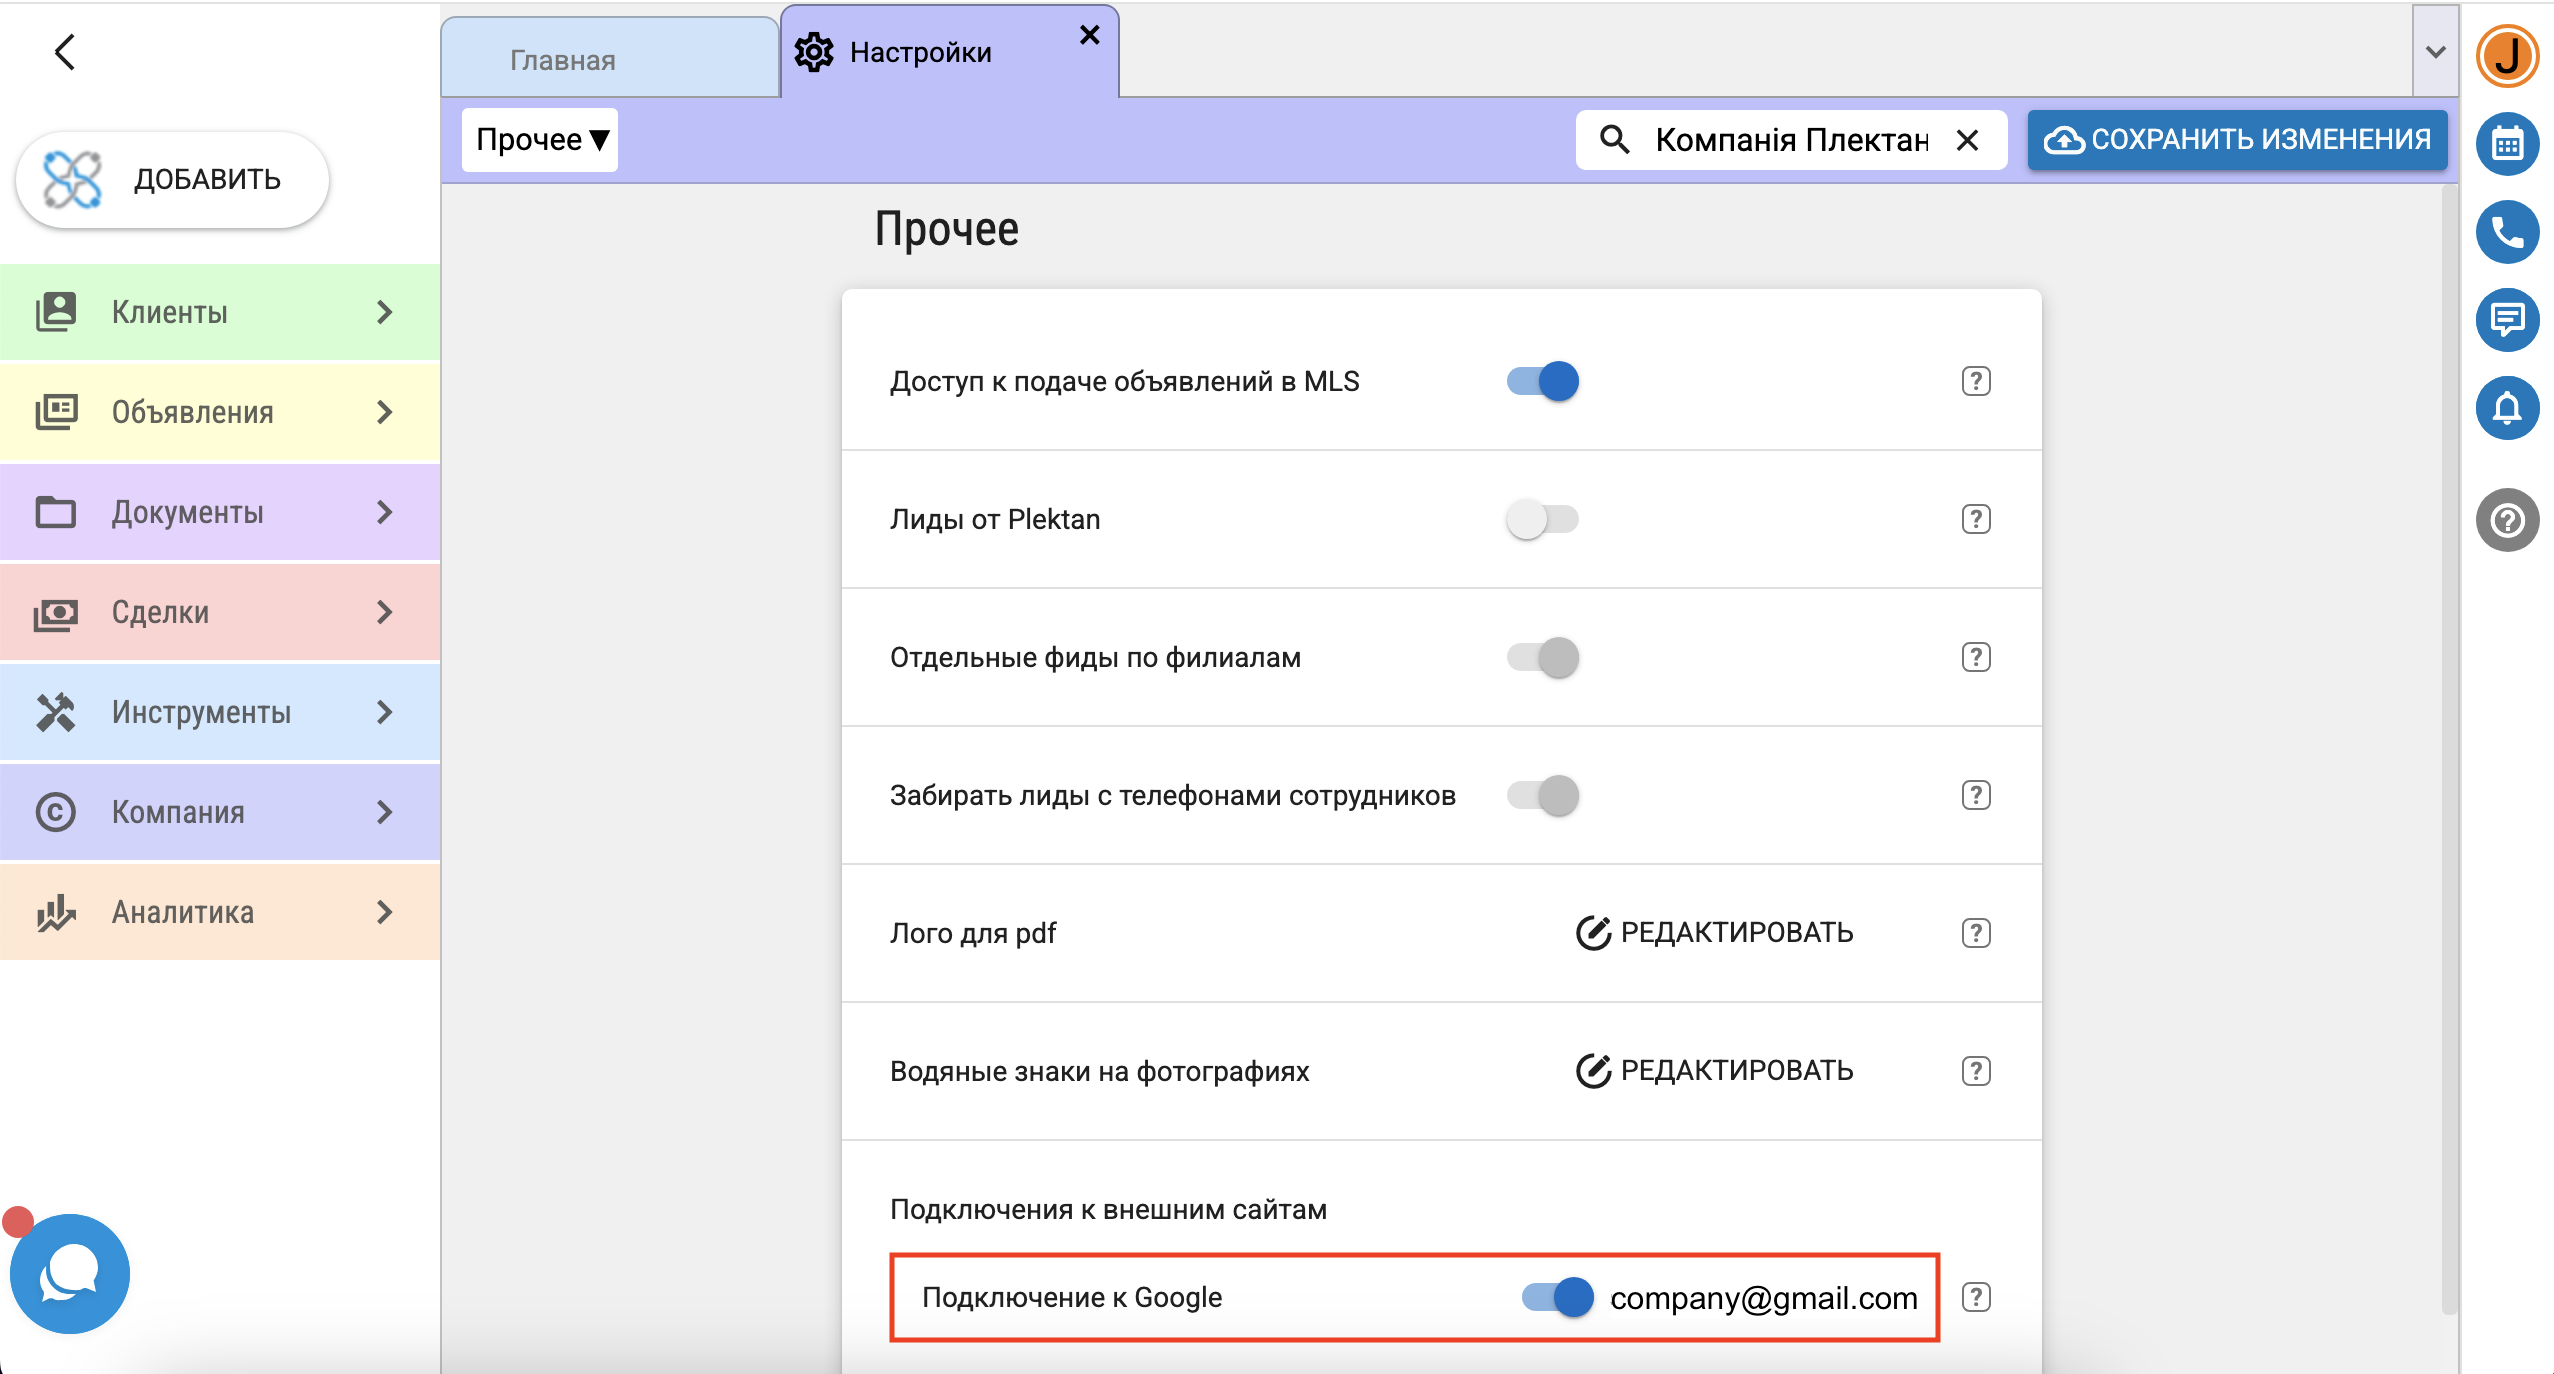The width and height of the screenshot is (2554, 1374).
Task: Toggle off Подключение к Google
Action: point(1557,1297)
